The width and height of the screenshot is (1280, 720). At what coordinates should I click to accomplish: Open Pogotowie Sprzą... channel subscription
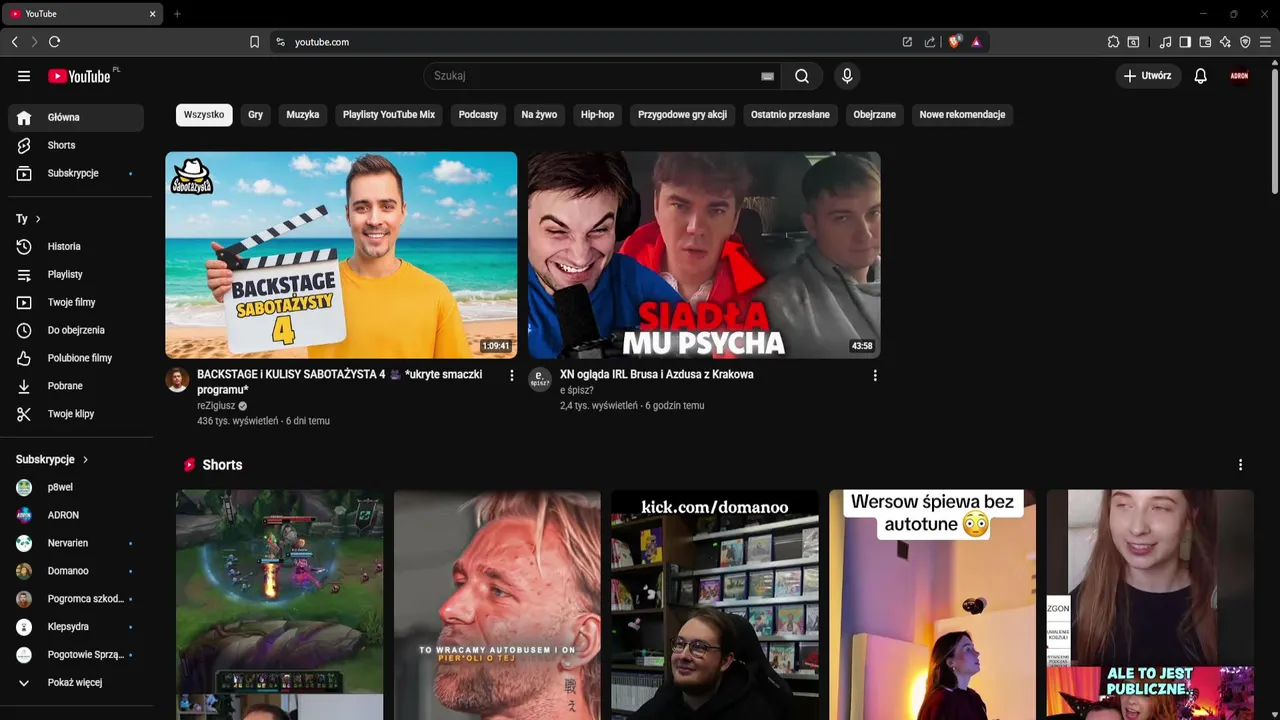76,655
